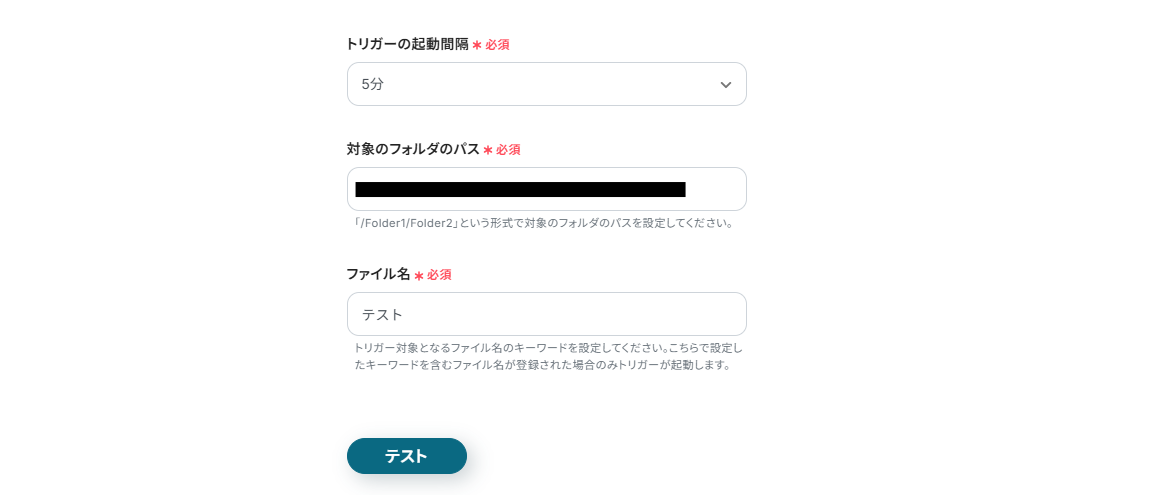Focus the ファイル名 input field
This screenshot has width=1155, height=495.
click(546, 314)
